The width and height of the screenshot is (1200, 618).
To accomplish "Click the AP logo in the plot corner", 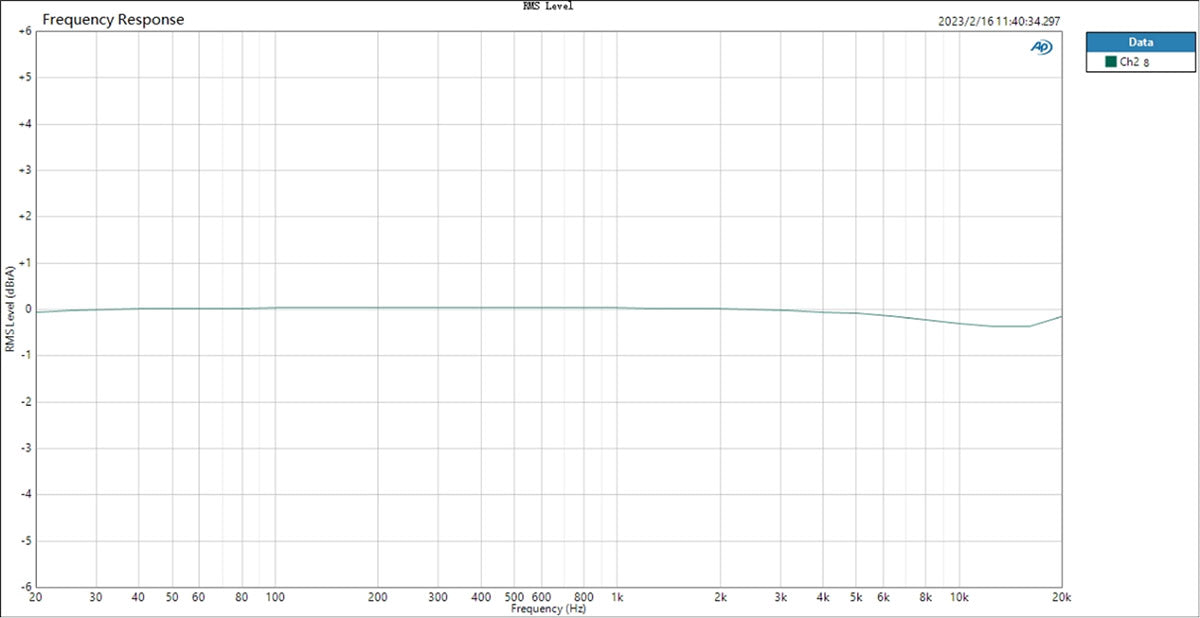I will tap(1040, 46).
